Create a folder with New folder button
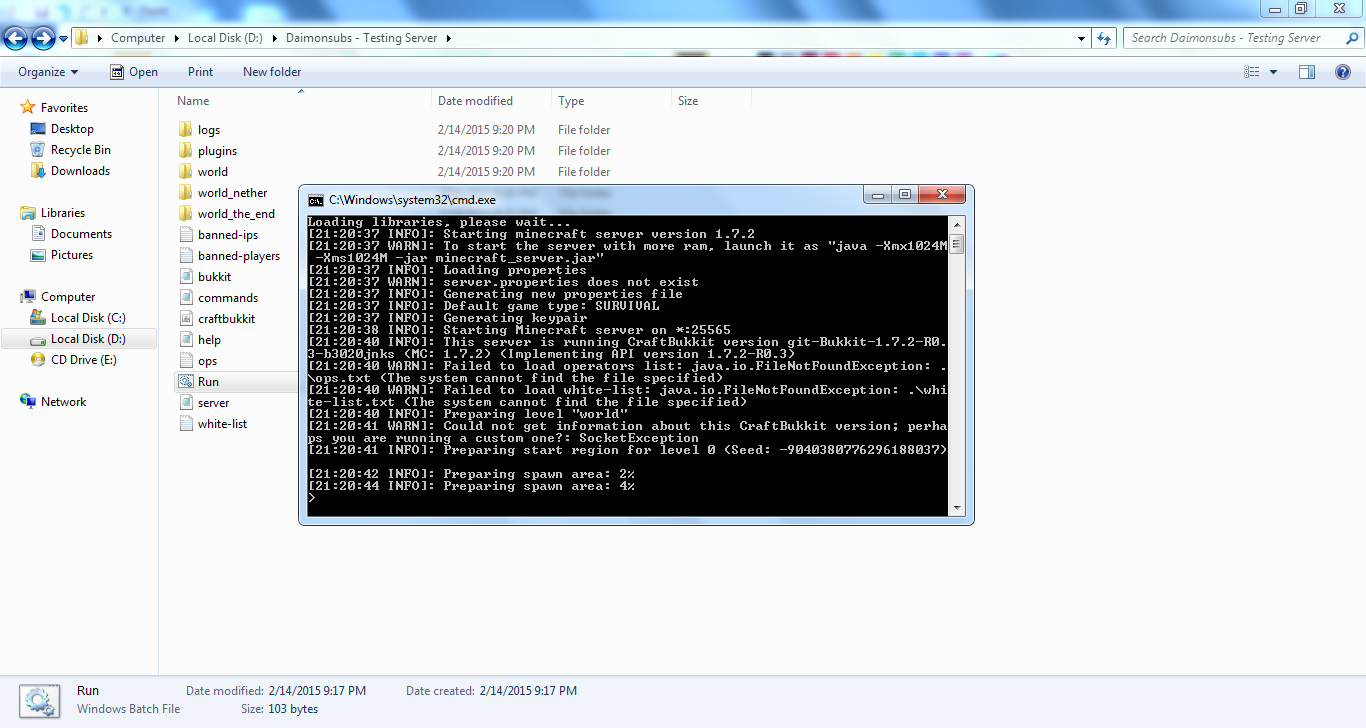Image resolution: width=1366 pixels, height=728 pixels. 272,72
